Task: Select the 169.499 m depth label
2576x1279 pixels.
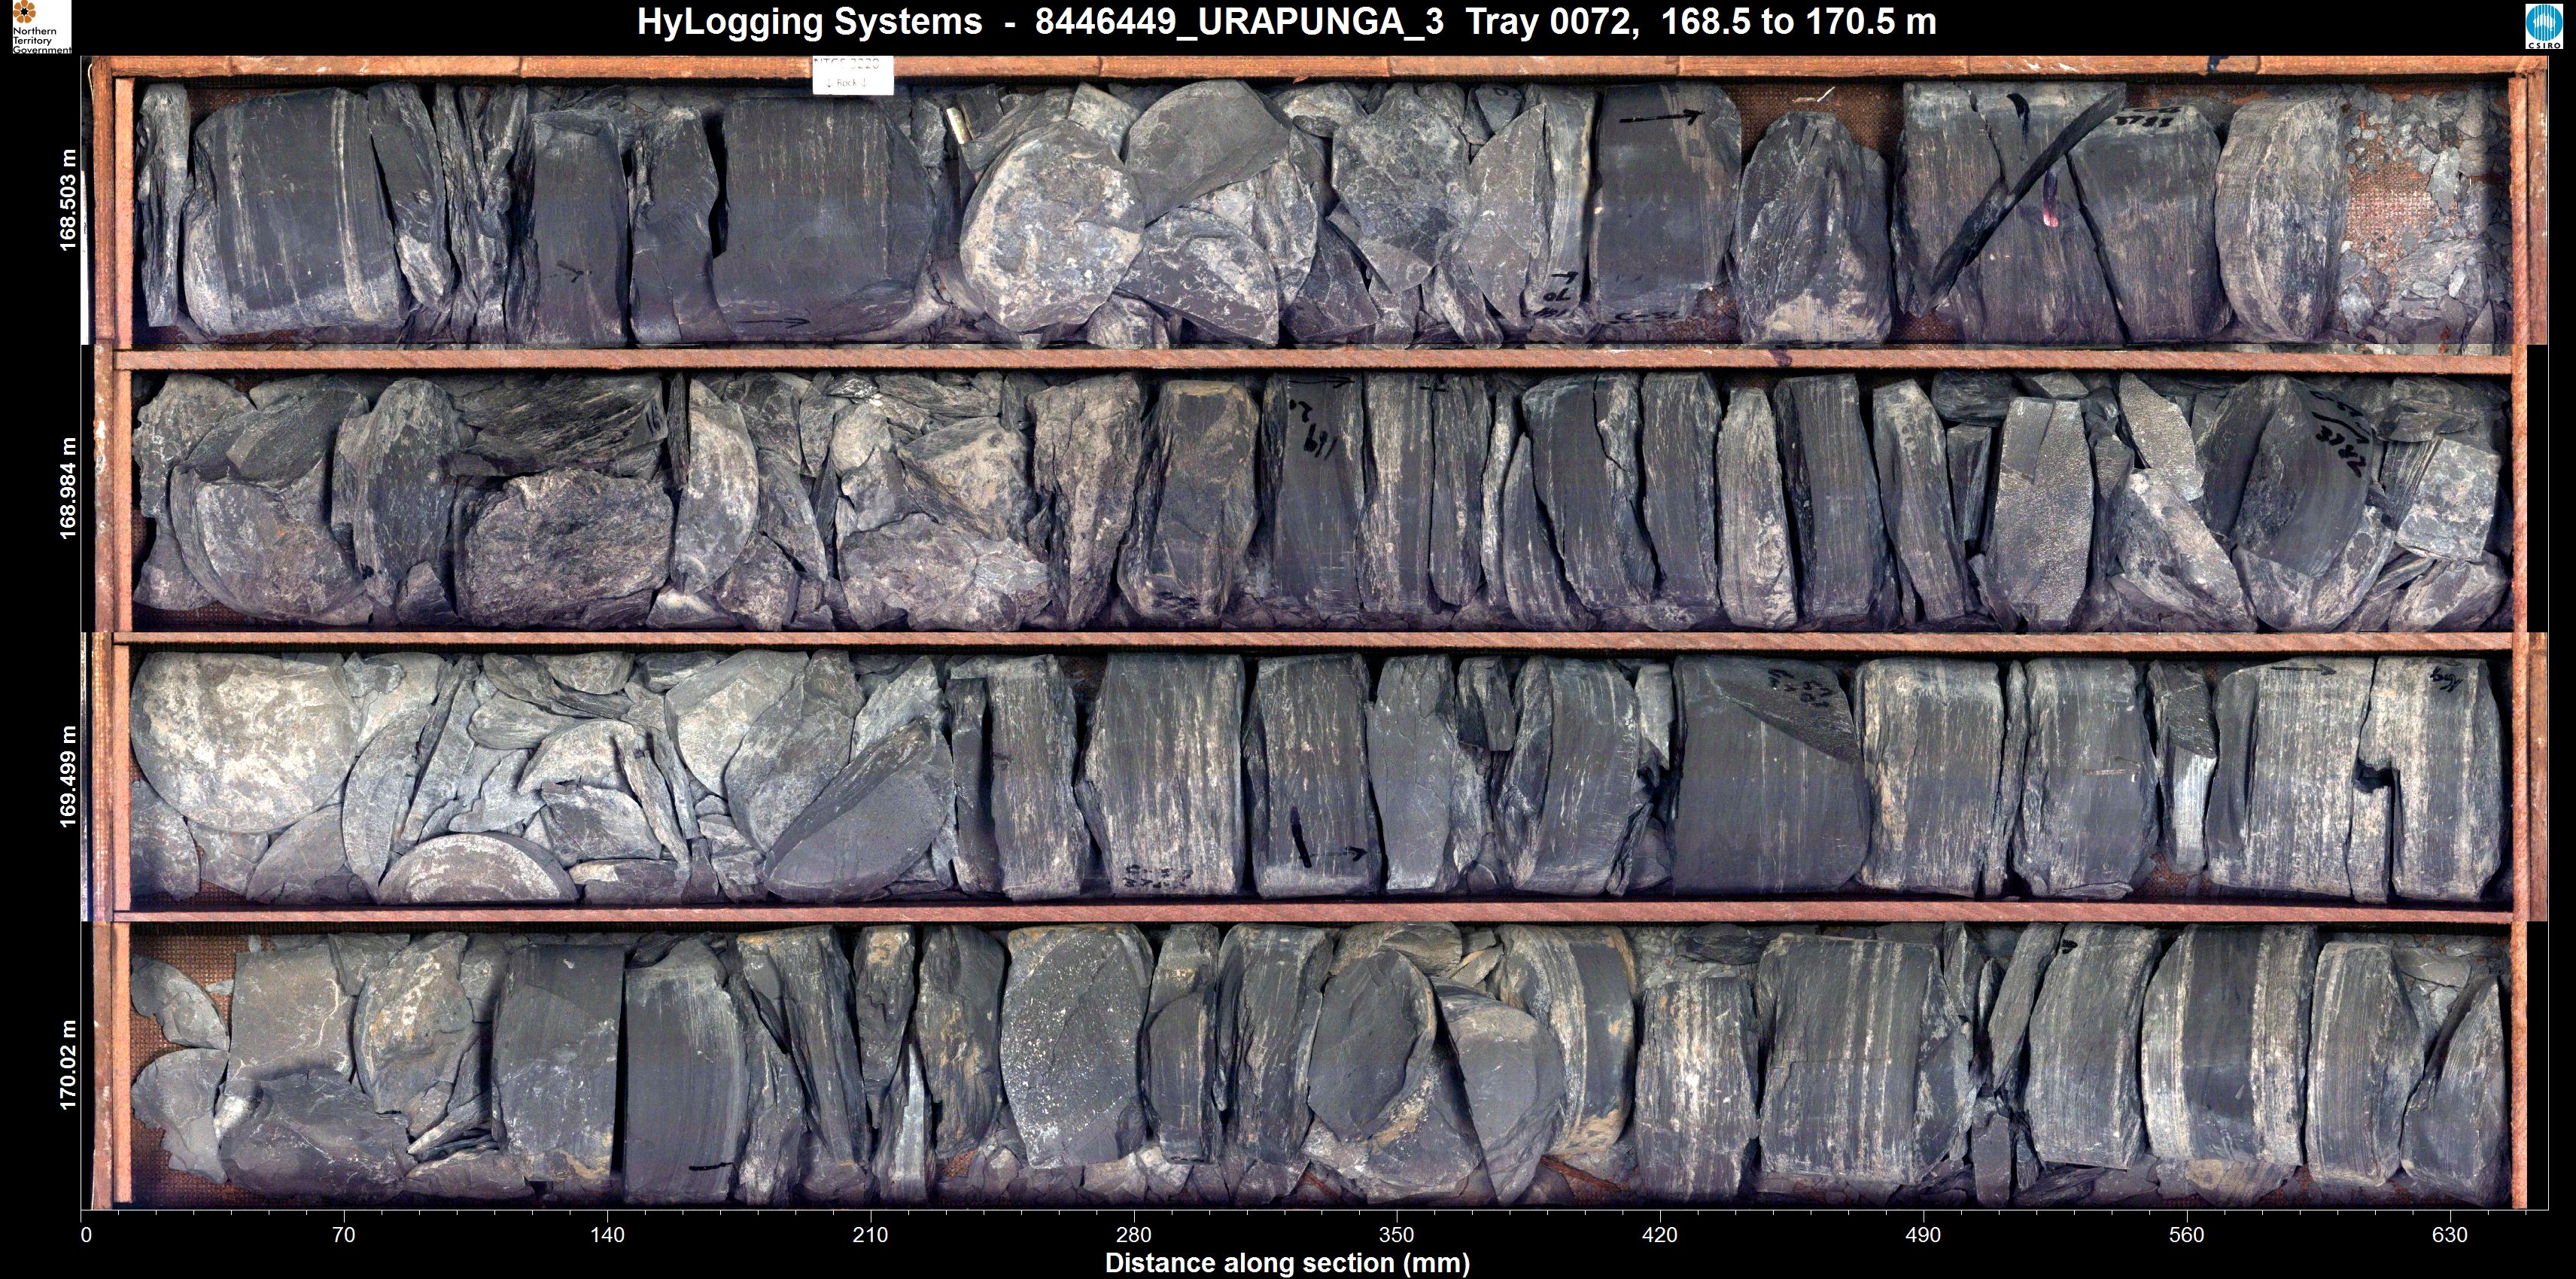Action: click(68, 776)
